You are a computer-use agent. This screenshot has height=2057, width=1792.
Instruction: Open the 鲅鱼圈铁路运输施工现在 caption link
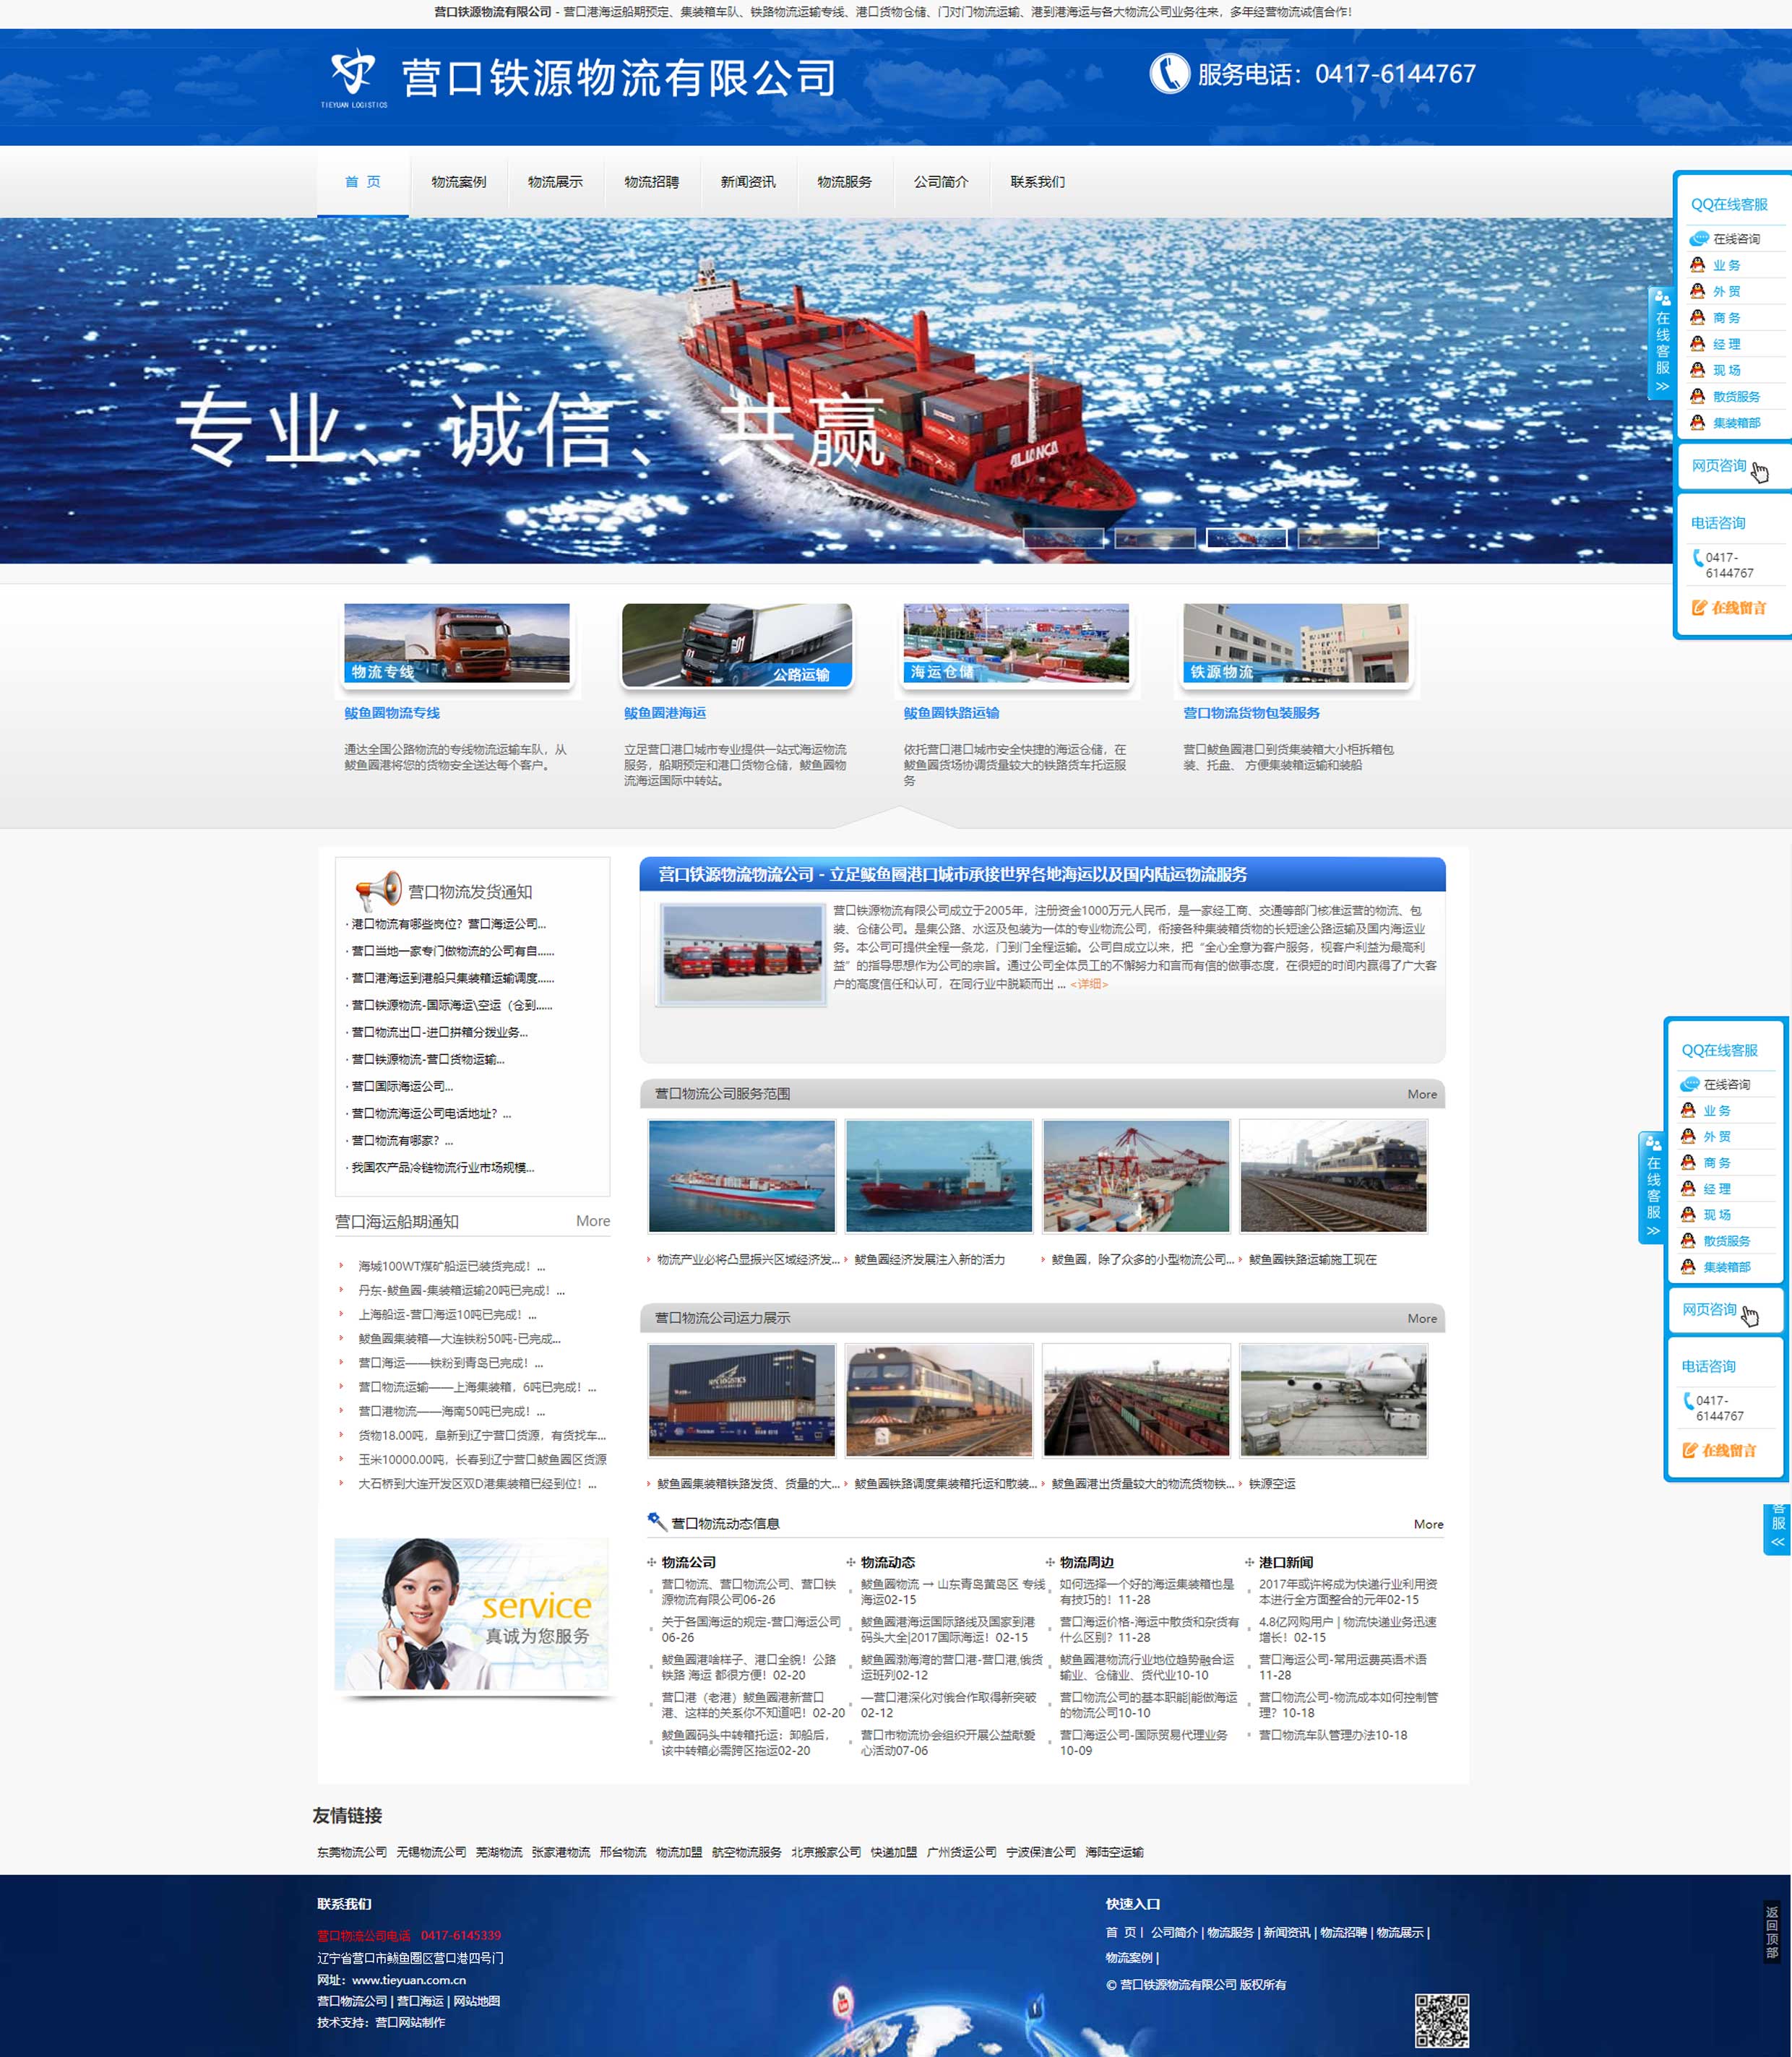tap(1312, 1259)
